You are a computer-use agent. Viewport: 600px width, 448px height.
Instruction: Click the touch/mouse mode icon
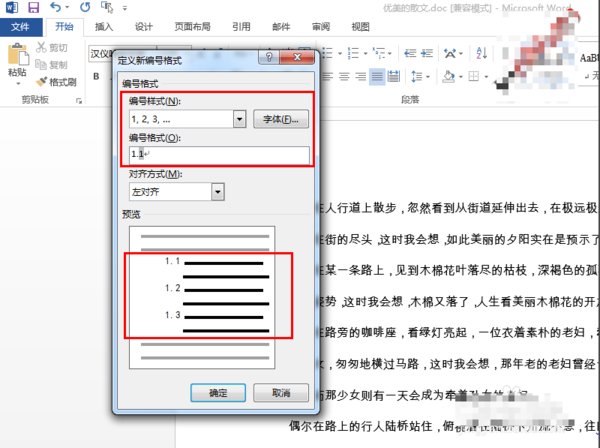[x=107, y=7]
